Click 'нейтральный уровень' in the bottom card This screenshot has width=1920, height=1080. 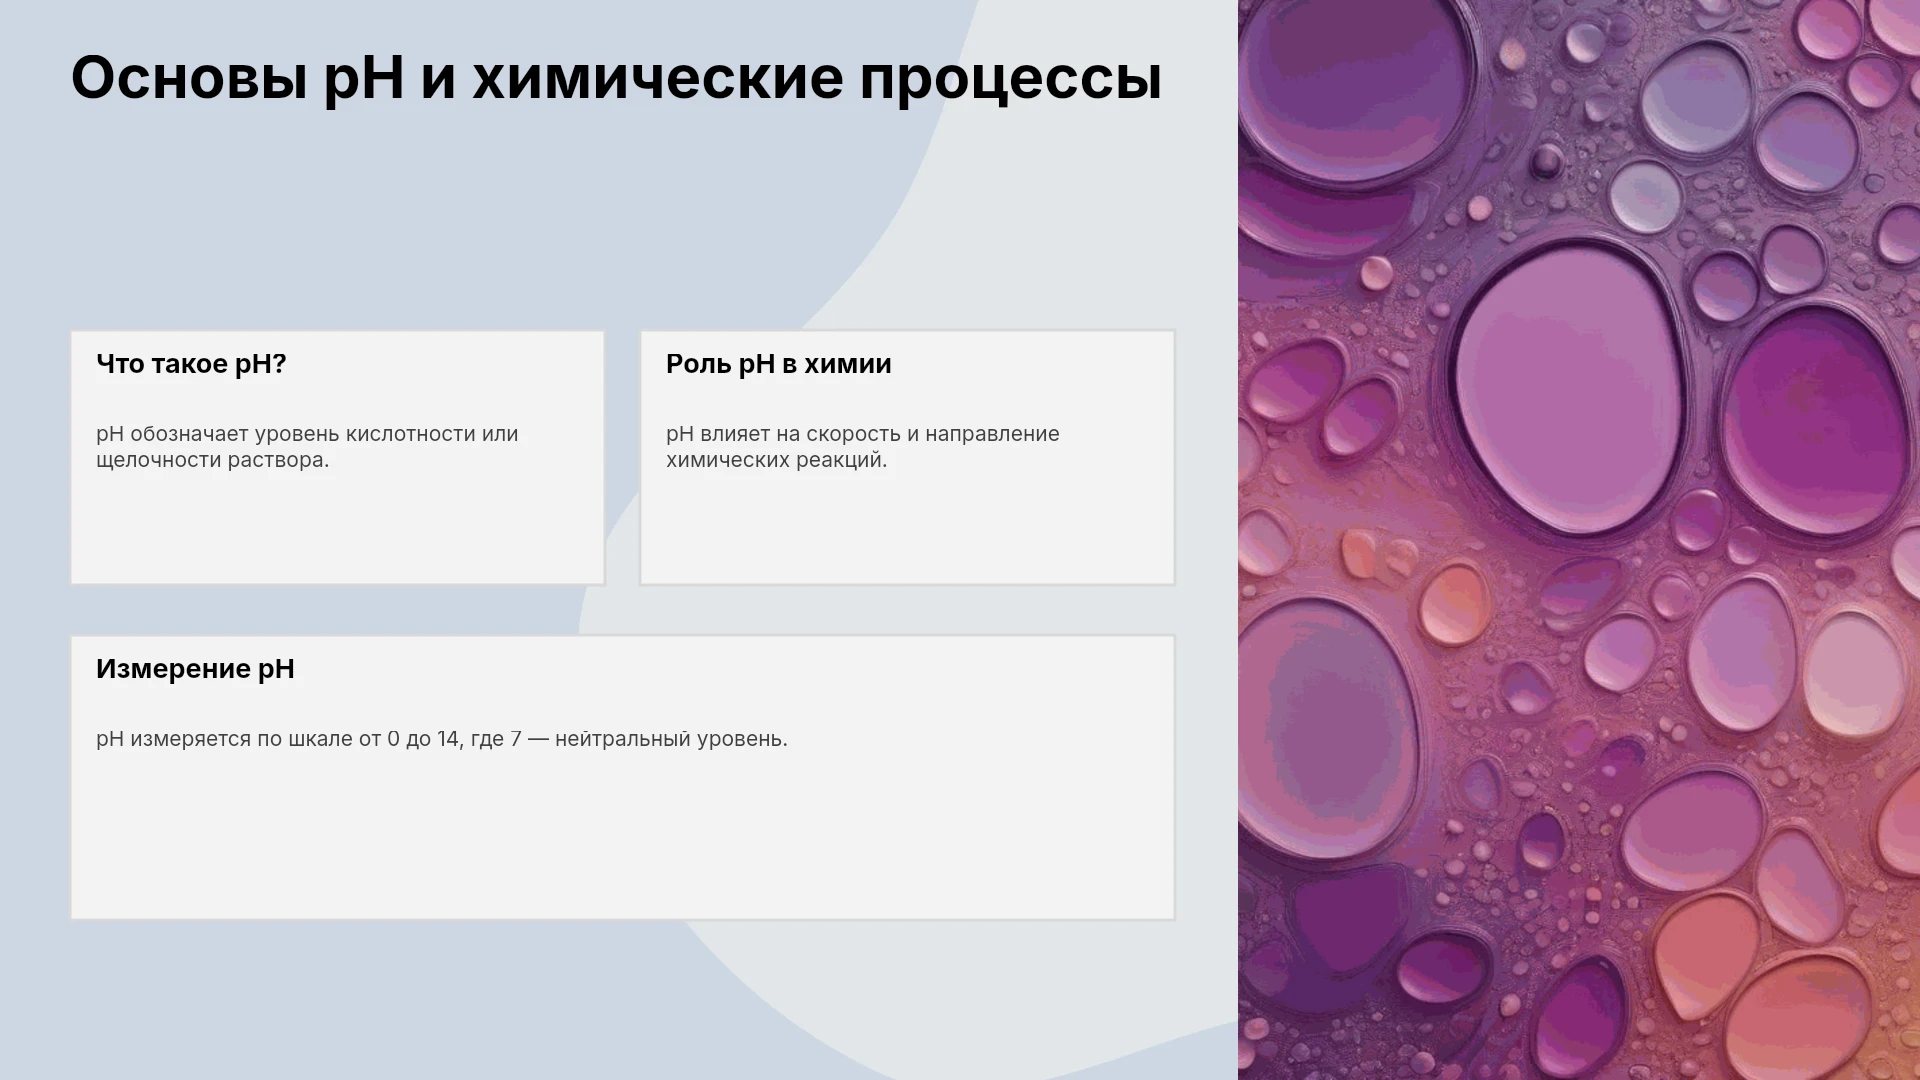[x=671, y=739]
